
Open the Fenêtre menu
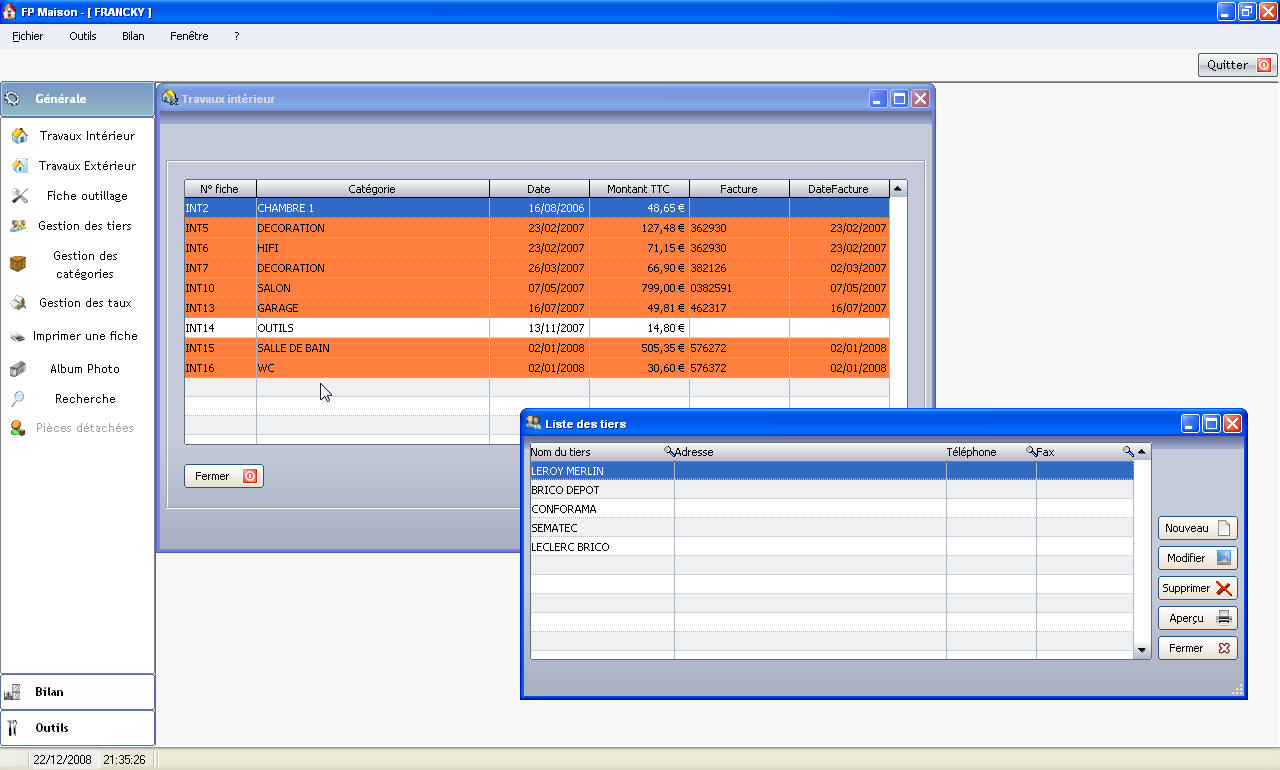point(189,36)
